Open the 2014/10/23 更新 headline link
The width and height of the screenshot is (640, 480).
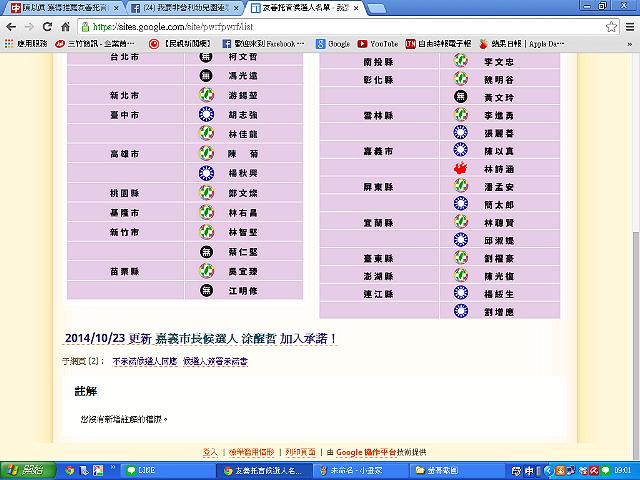201,339
